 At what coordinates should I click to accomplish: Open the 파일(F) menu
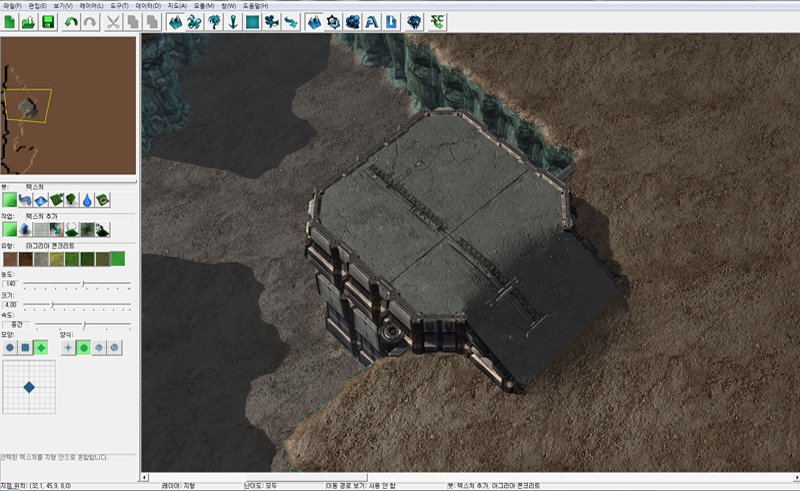[x=12, y=6]
